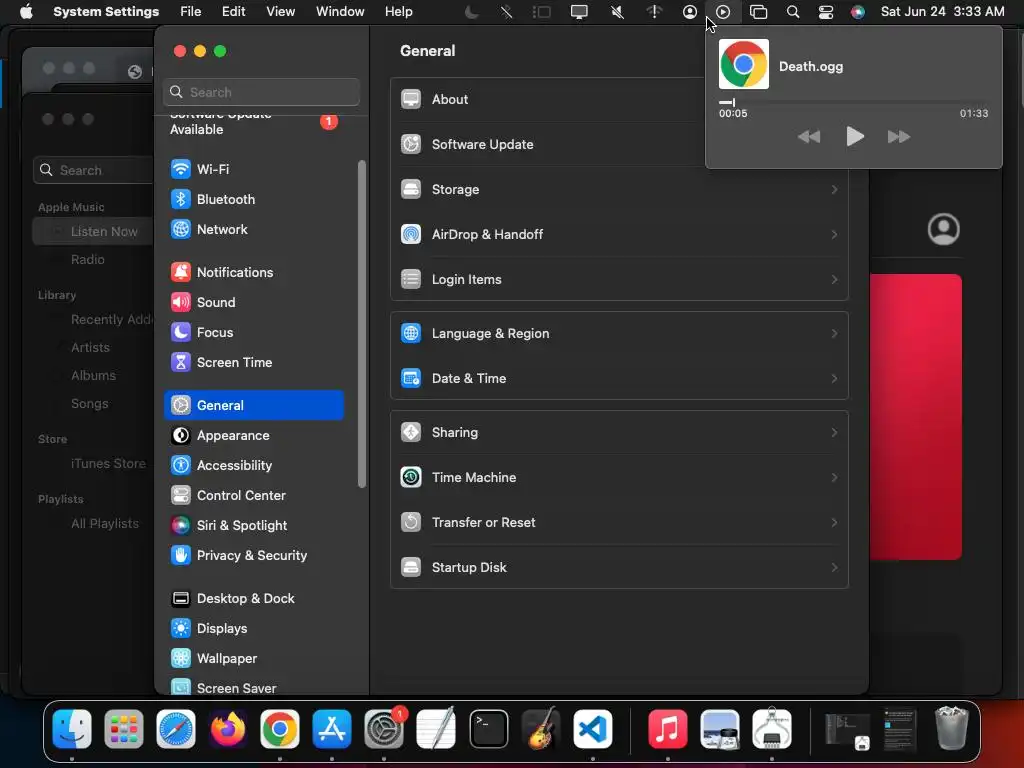Image resolution: width=1024 pixels, height=768 pixels.
Task: Select General in the settings sidebar
Action: 253,406
